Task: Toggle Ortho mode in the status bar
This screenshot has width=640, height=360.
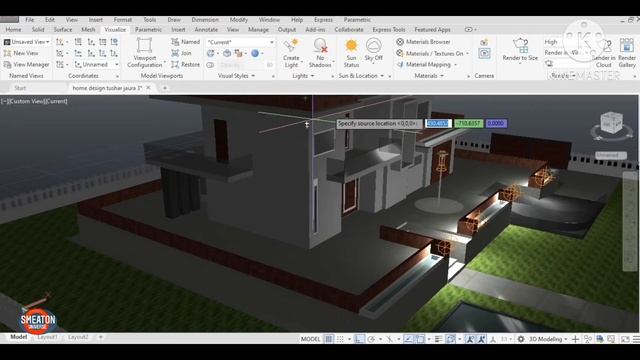Action: click(359, 339)
